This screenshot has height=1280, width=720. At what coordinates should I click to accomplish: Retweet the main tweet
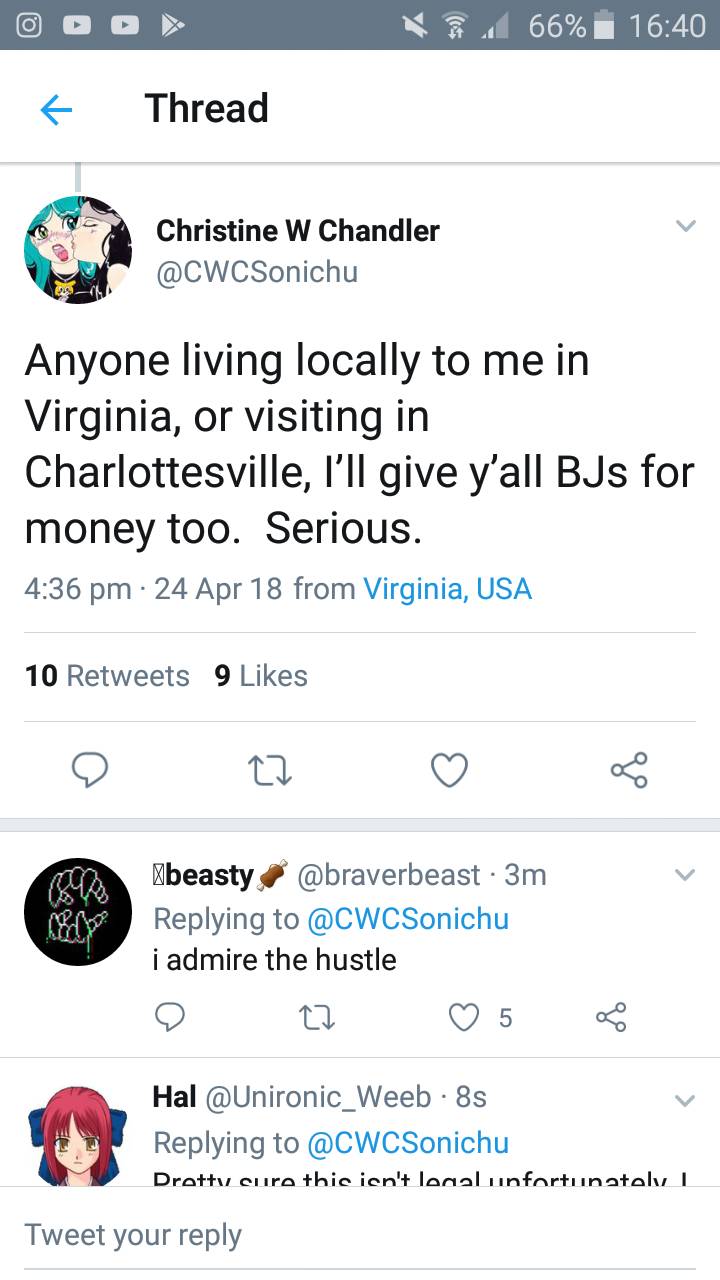269,770
